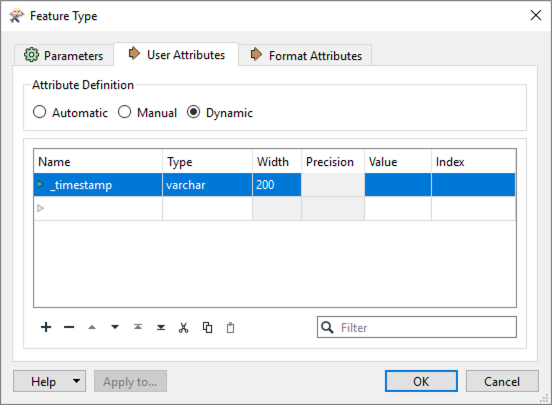Add a new attribute with the plus icon
The height and width of the screenshot is (405, 552).
[x=46, y=327]
